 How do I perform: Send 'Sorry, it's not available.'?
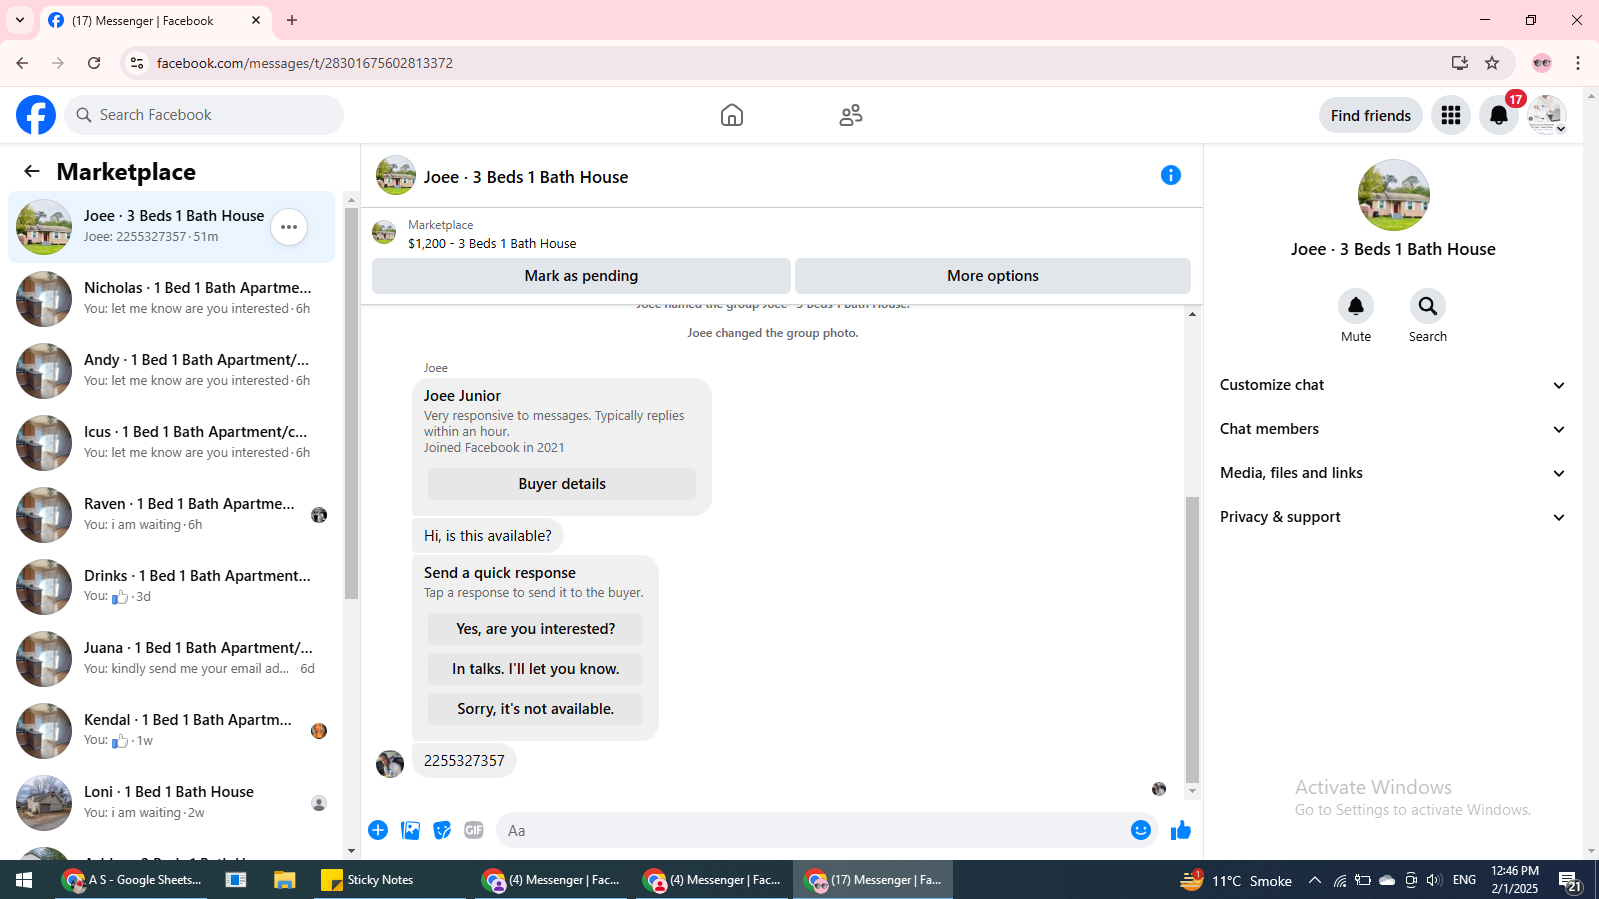(536, 709)
